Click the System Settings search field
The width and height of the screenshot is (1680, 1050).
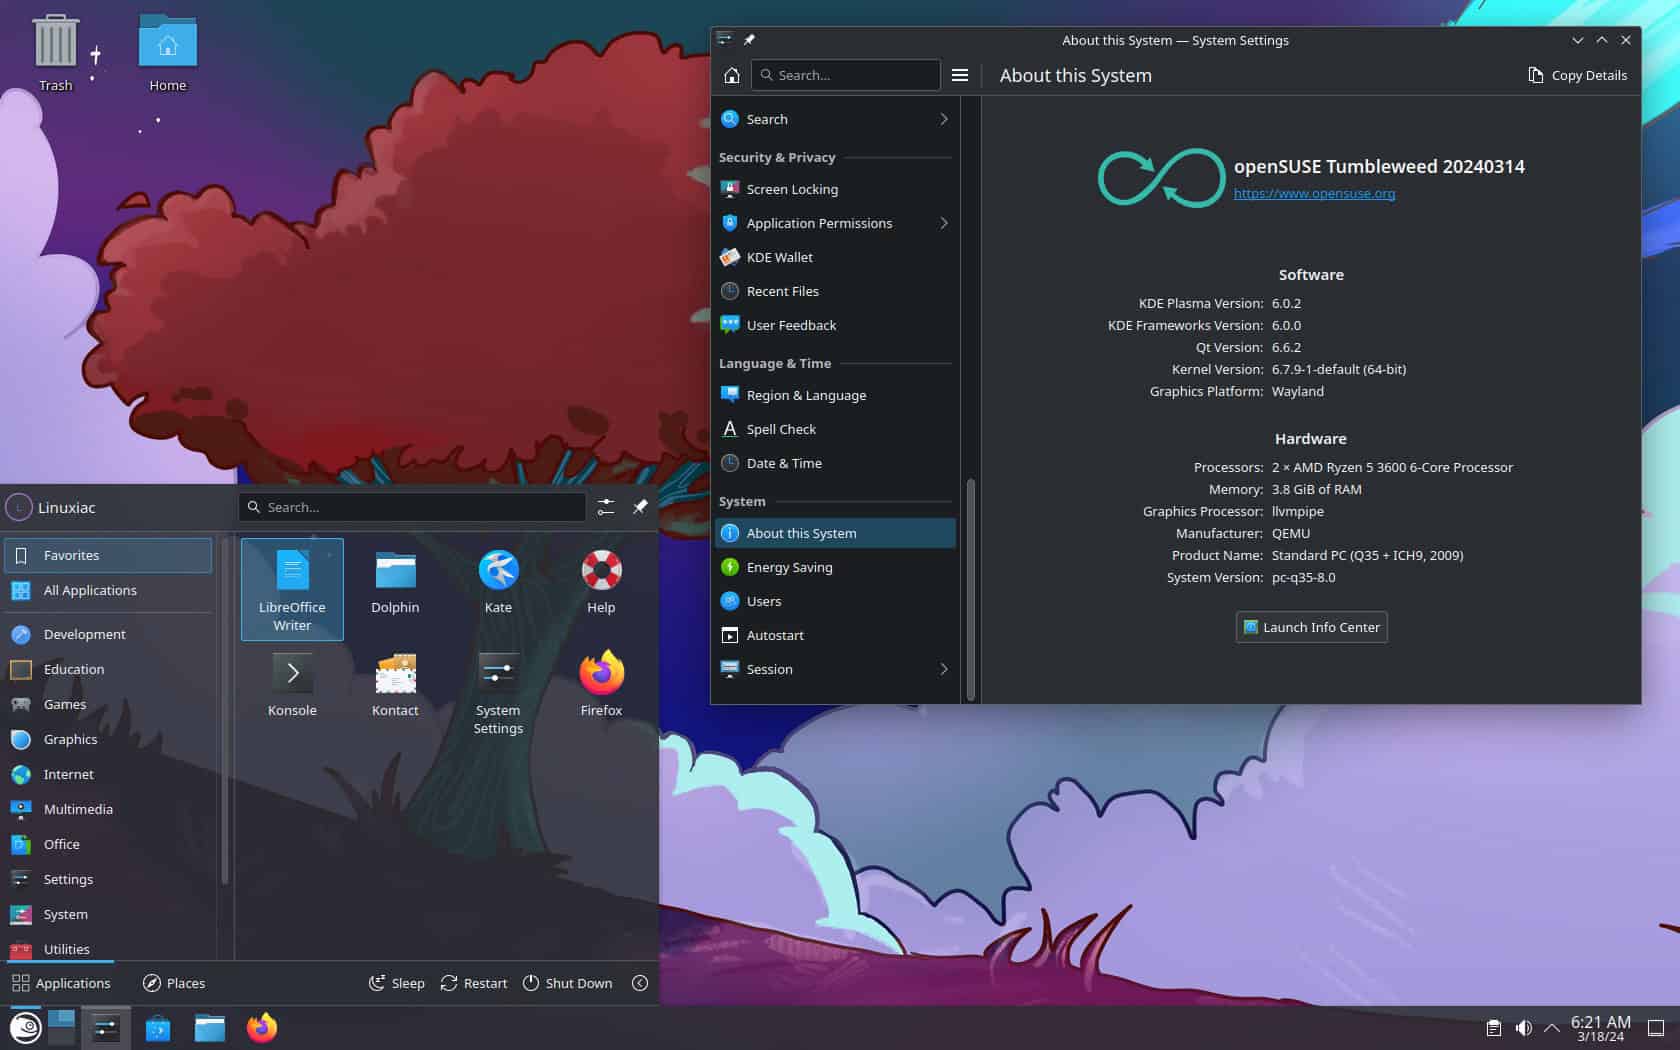[846, 75]
